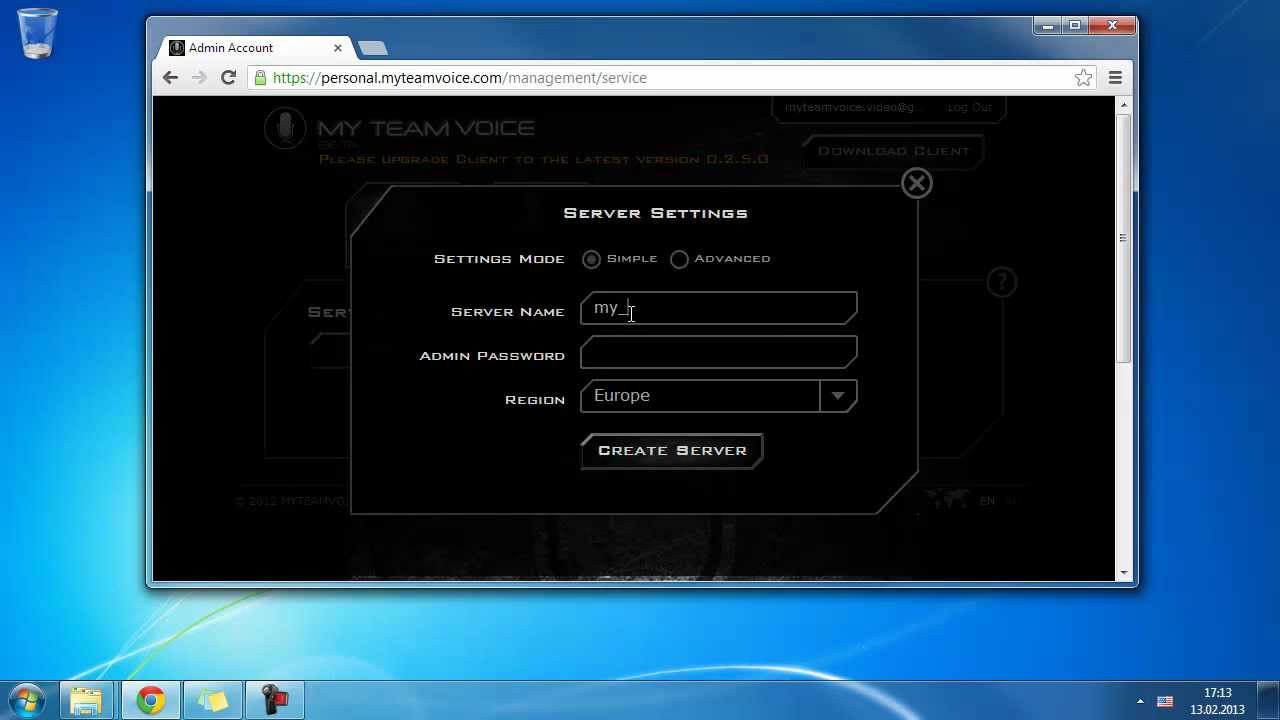The height and width of the screenshot is (720, 1280).
Task: Close the Admin Account tab
Action: click(x=338, y=48)
